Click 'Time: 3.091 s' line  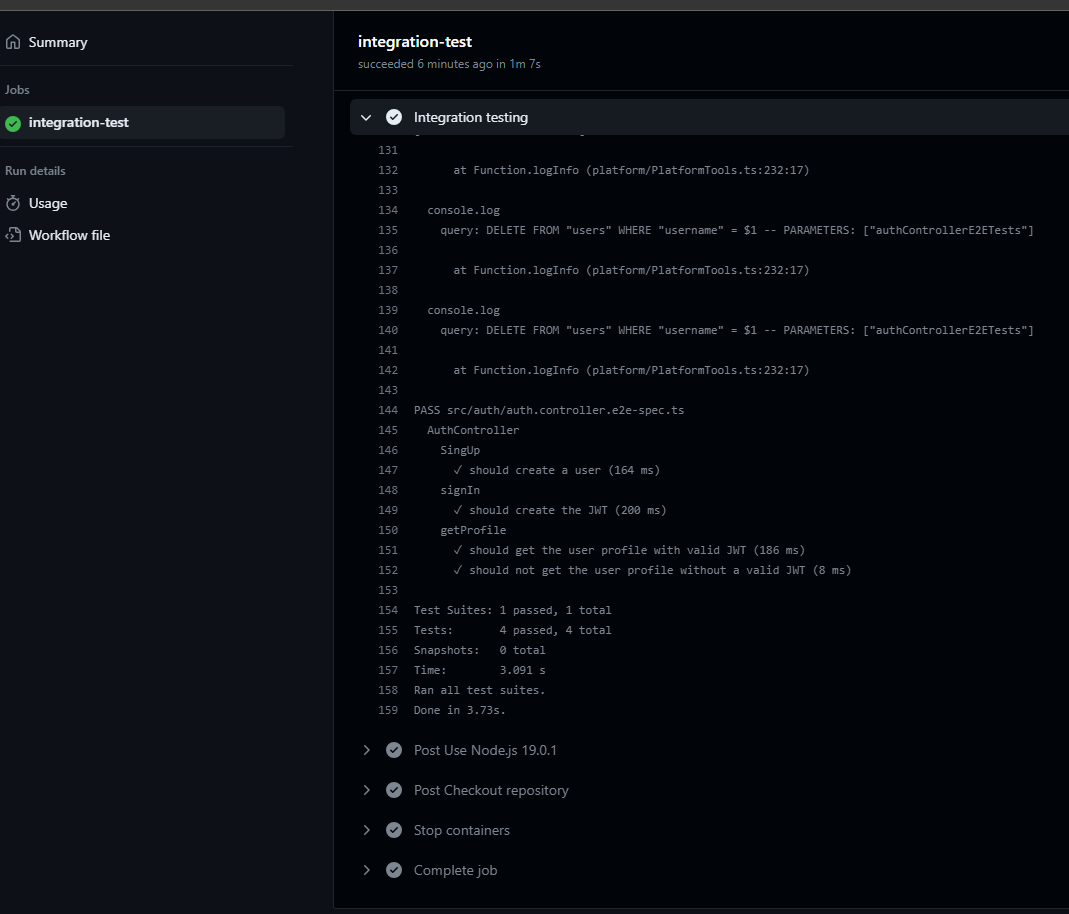(479, 670)
